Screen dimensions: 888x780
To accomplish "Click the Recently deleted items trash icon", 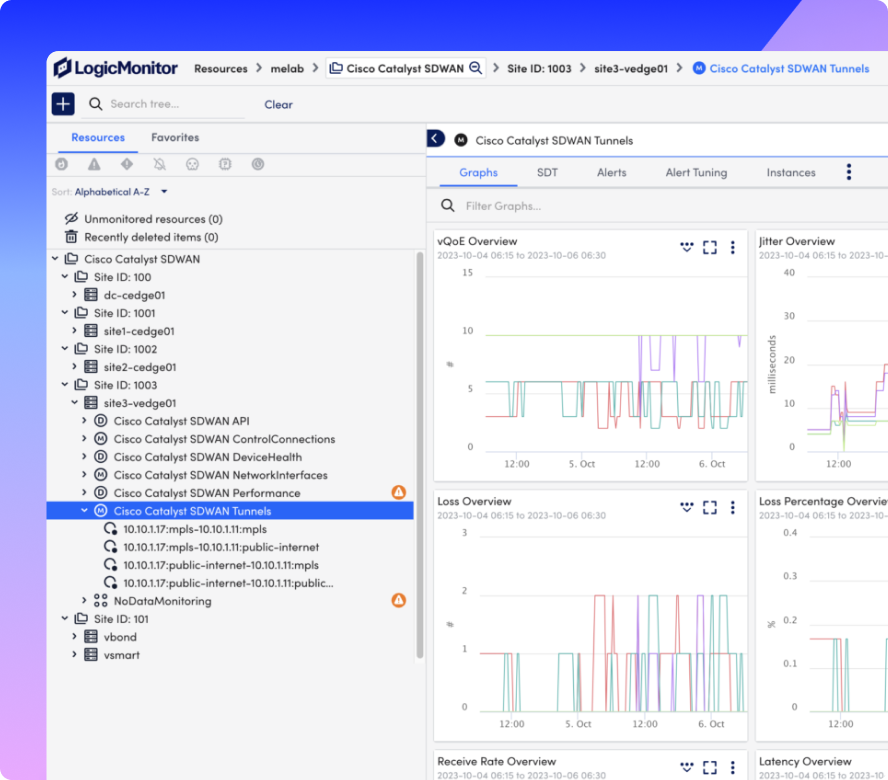I will 71,236.
